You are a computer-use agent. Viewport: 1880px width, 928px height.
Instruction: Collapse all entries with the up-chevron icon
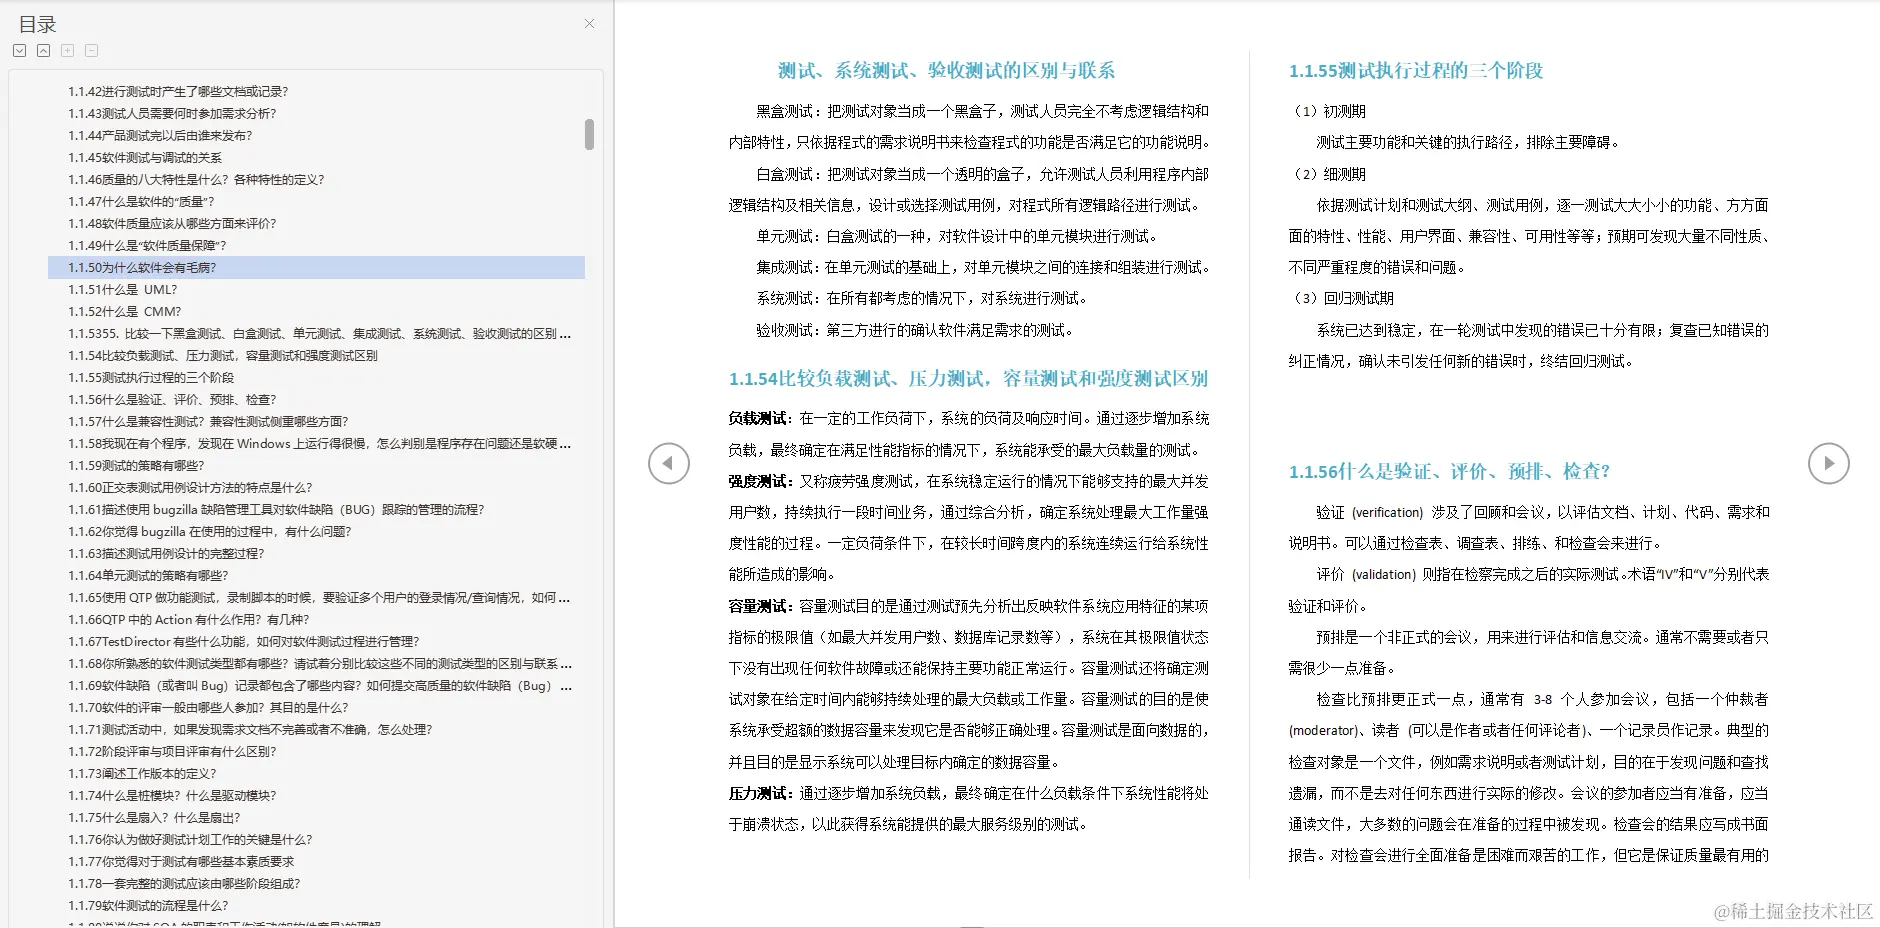click(43, 50)
